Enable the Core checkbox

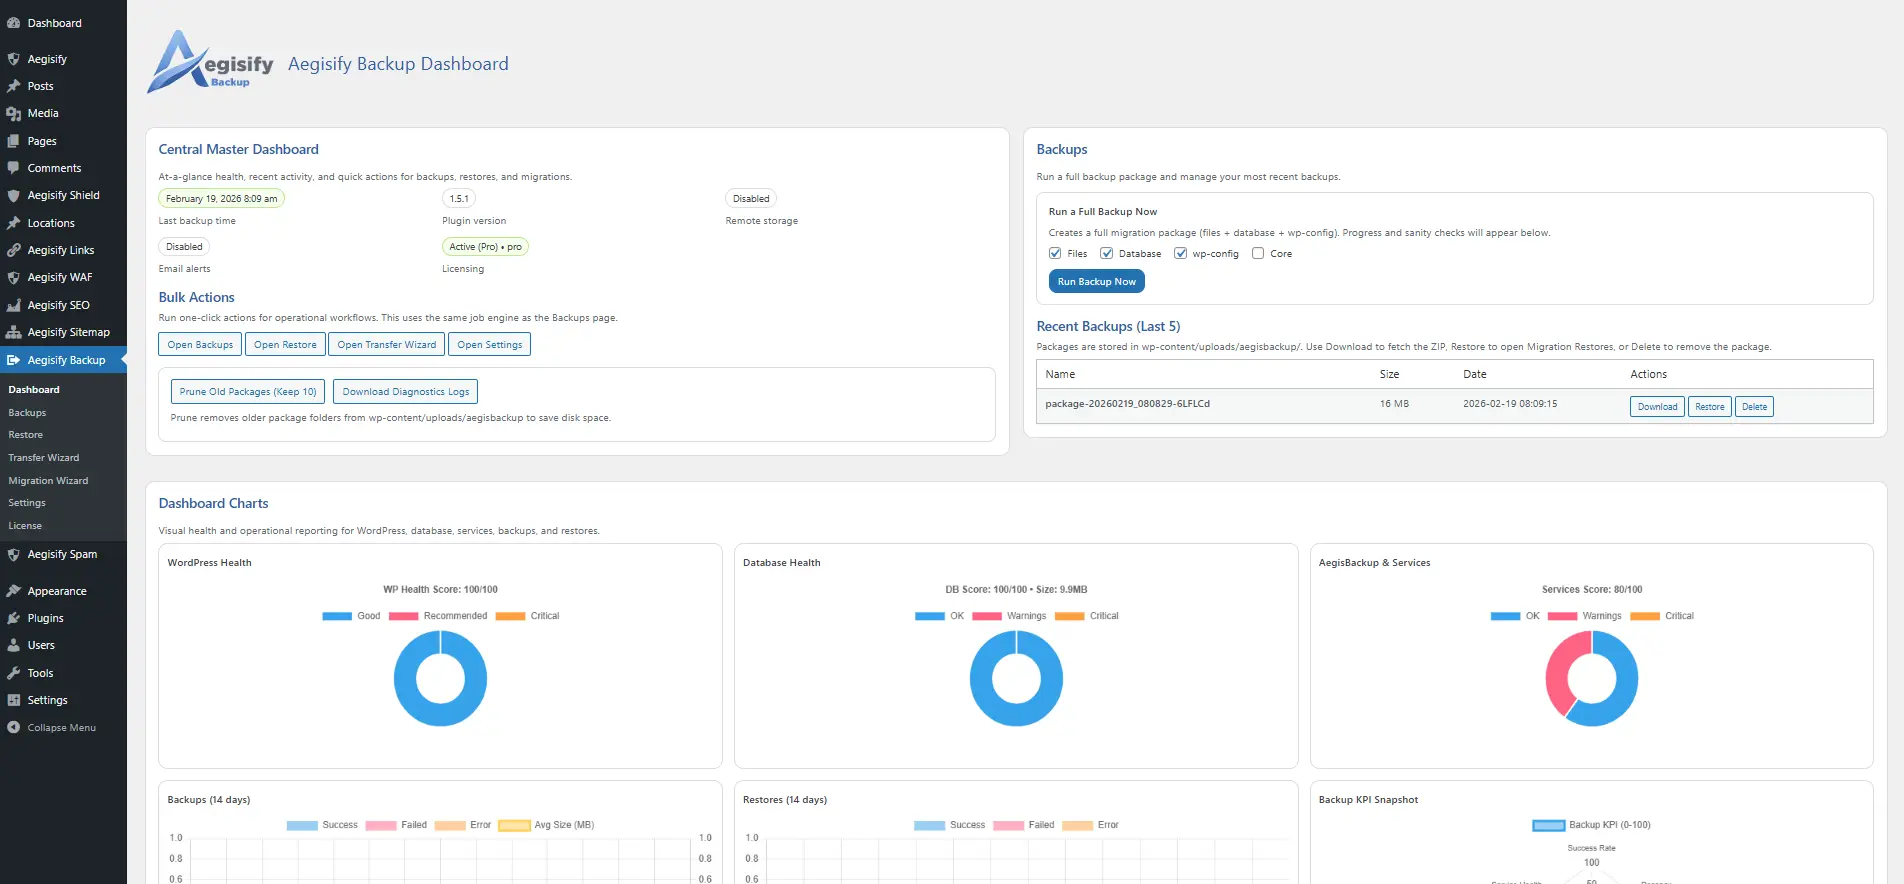[1258, 253]
